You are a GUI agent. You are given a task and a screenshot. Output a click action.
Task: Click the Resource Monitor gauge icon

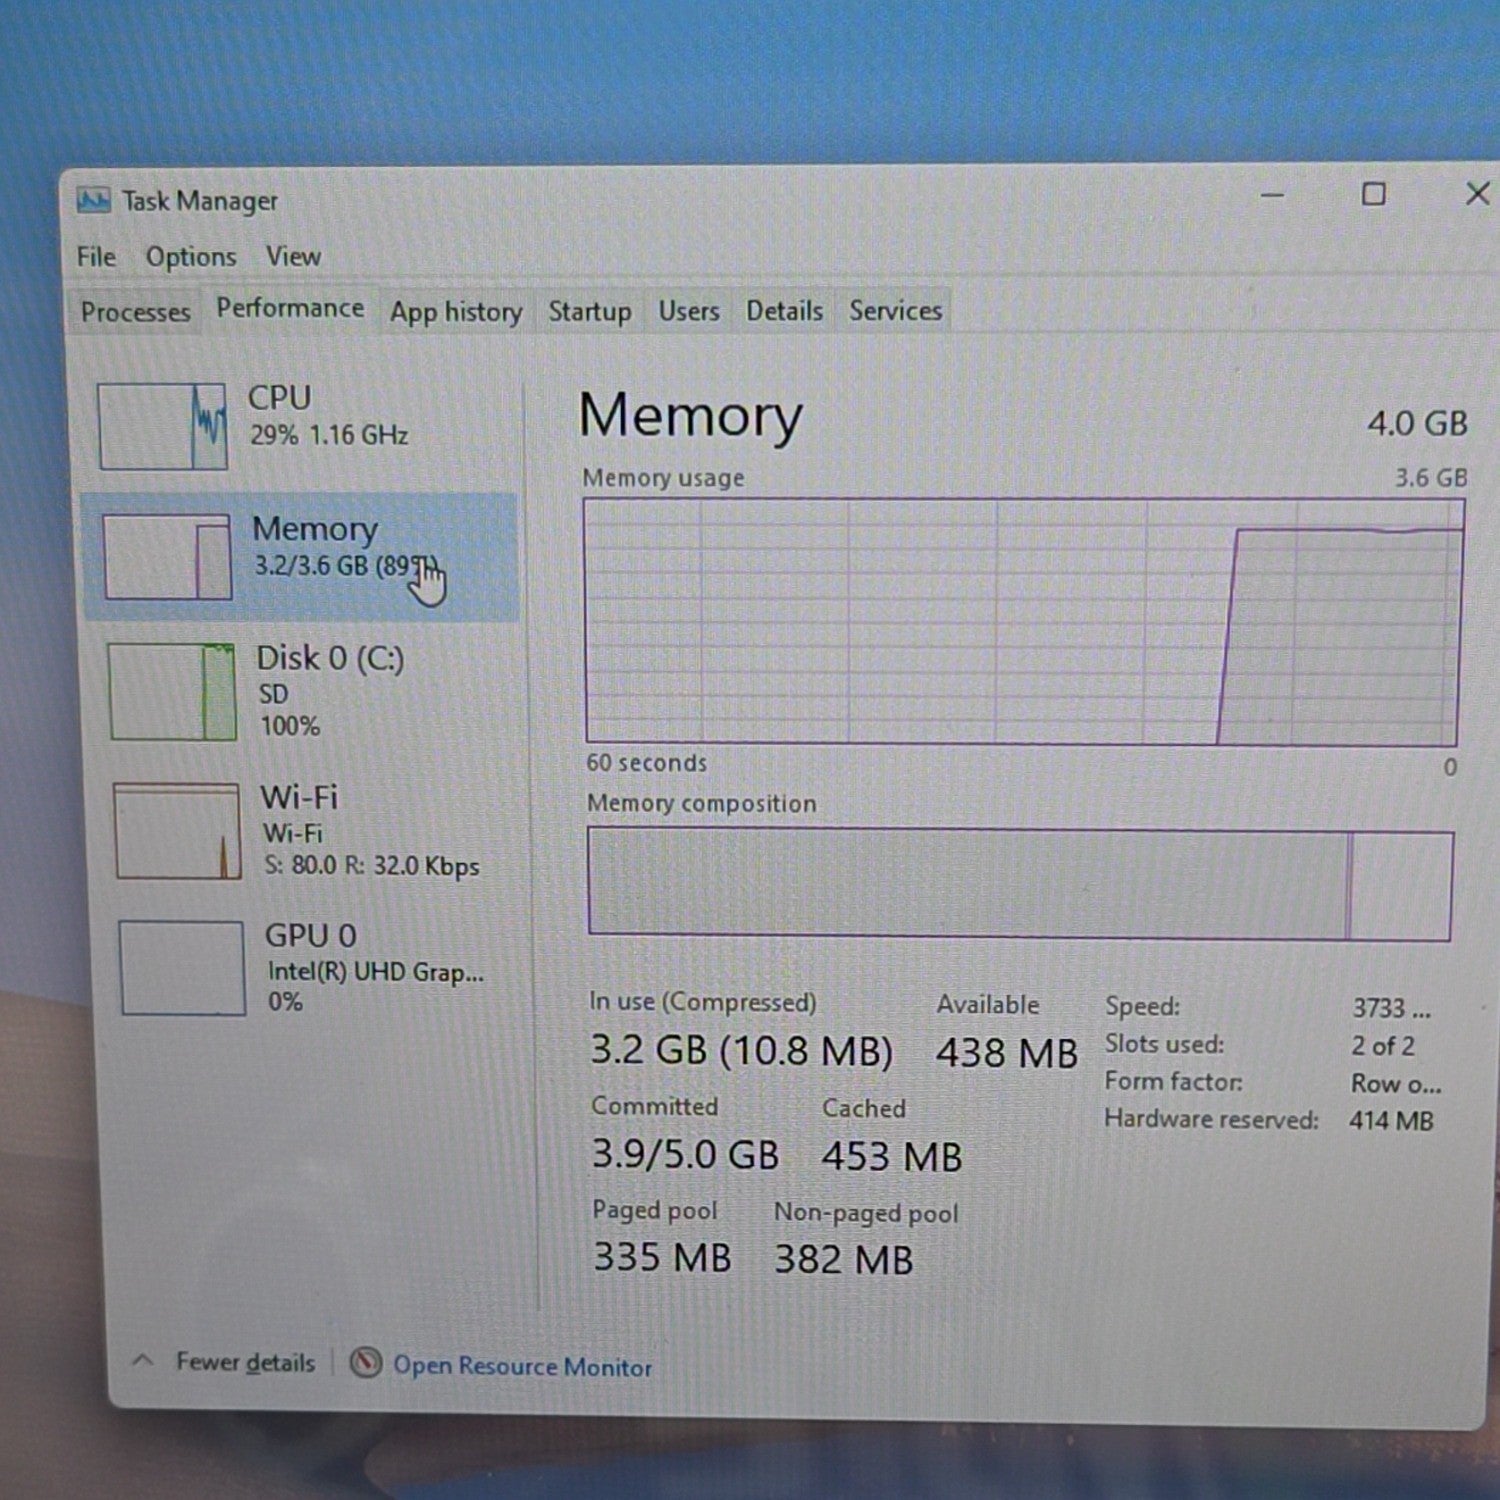366,1362
